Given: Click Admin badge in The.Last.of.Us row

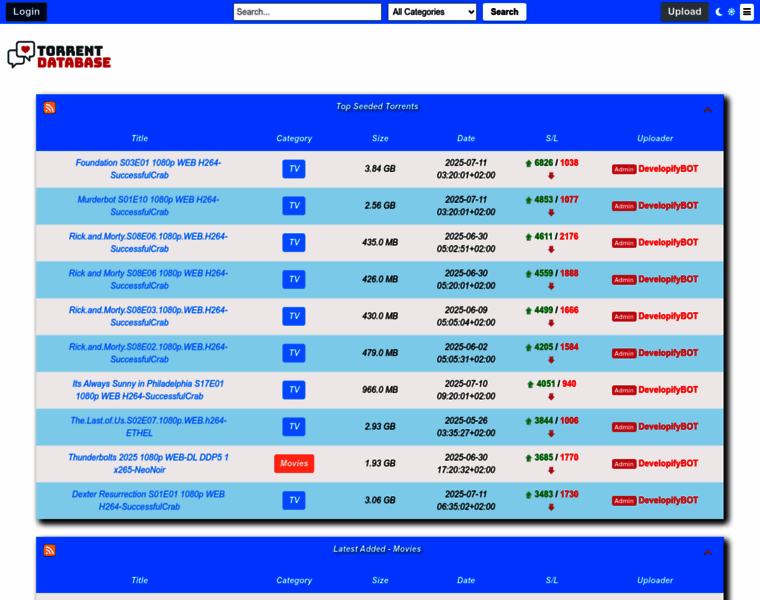Looking at the screenshot, I should 624,427.
